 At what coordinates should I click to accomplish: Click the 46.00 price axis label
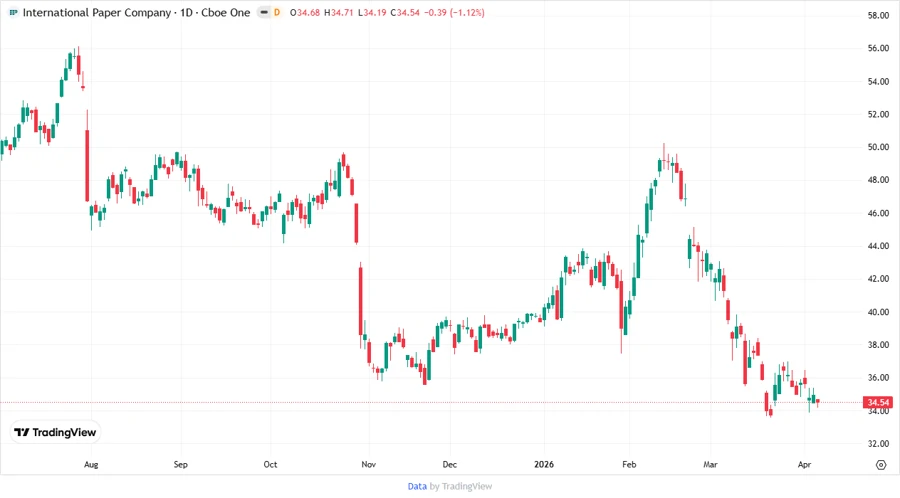point(878,213)
